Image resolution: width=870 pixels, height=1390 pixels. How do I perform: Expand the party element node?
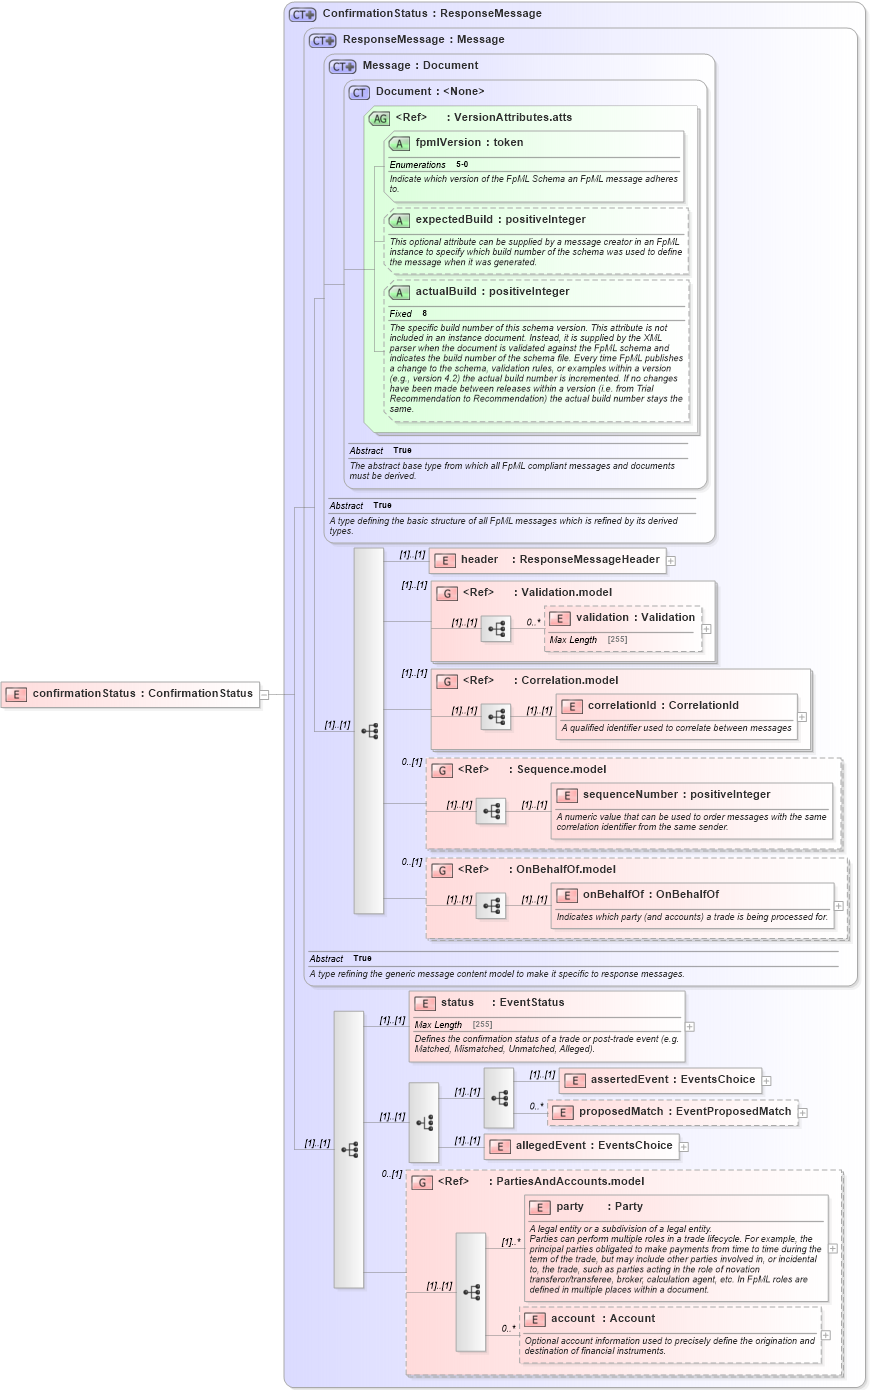pyautogui.click(x=833, y=1249)
